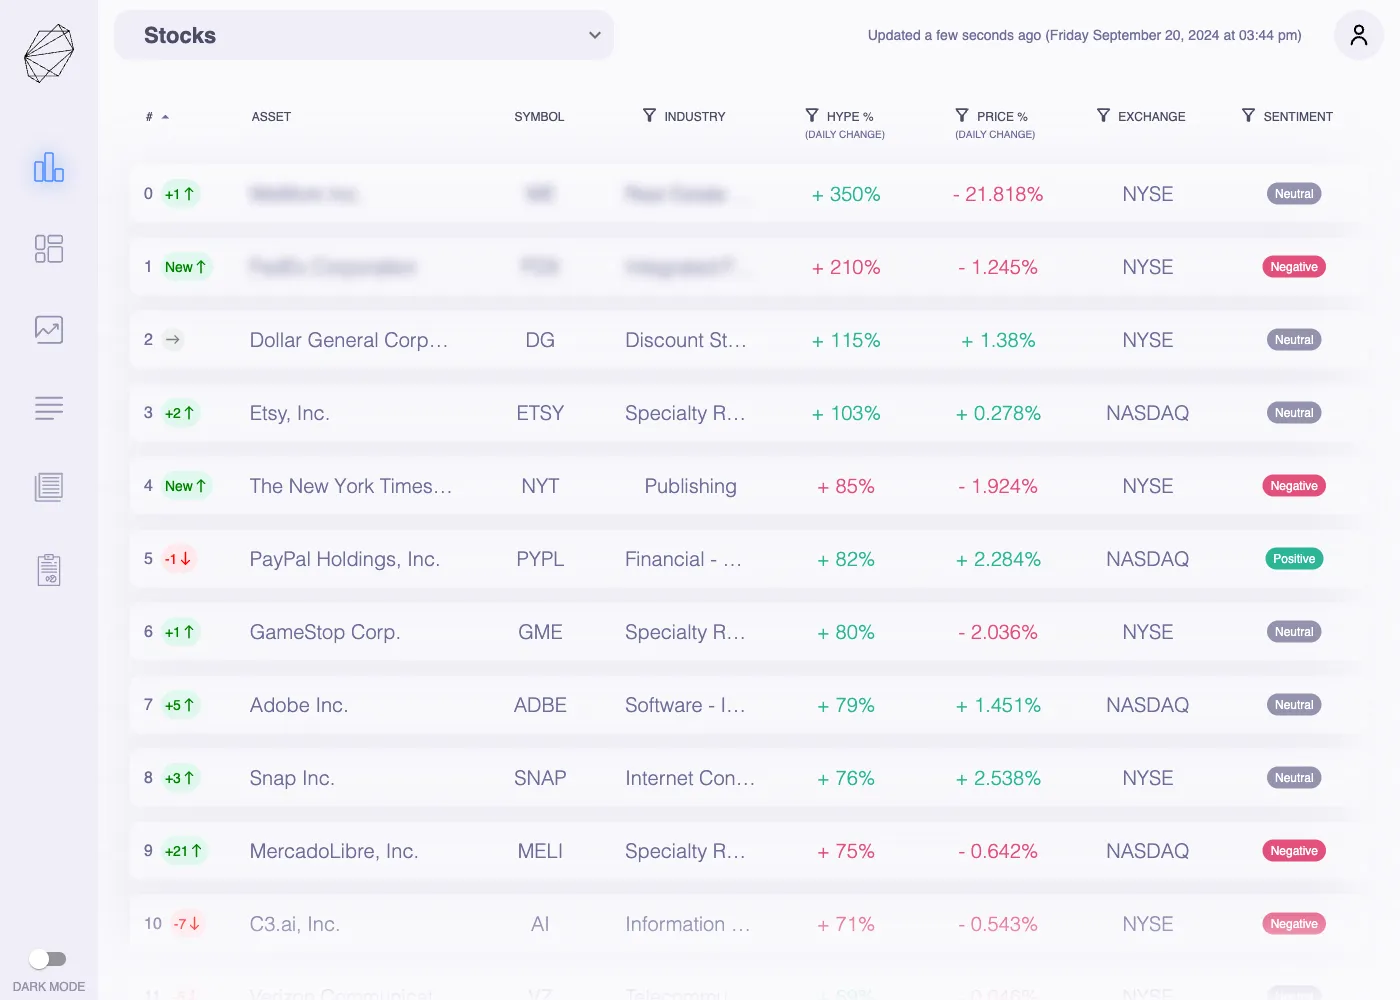Click PayPal Holdings, Inc. asset name

click(x=345, y=559)
